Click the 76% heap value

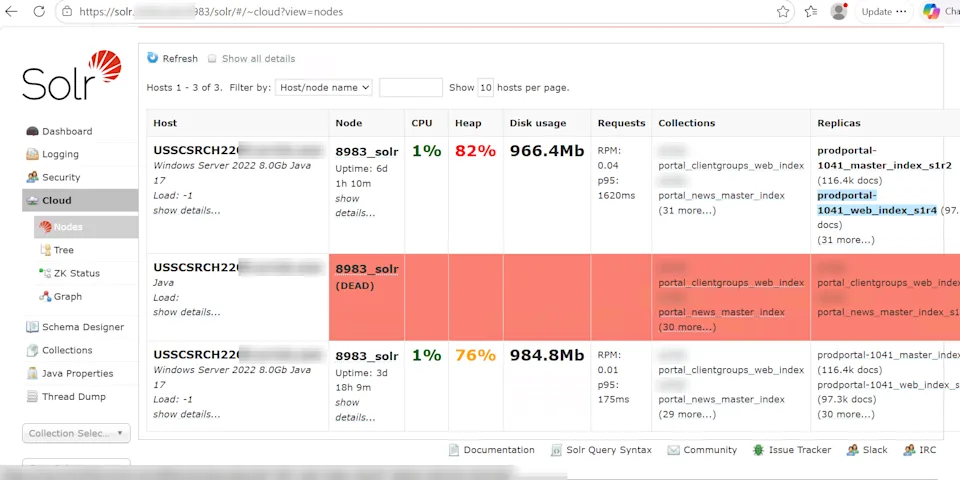pyautogui.click(x=475, y=355)
